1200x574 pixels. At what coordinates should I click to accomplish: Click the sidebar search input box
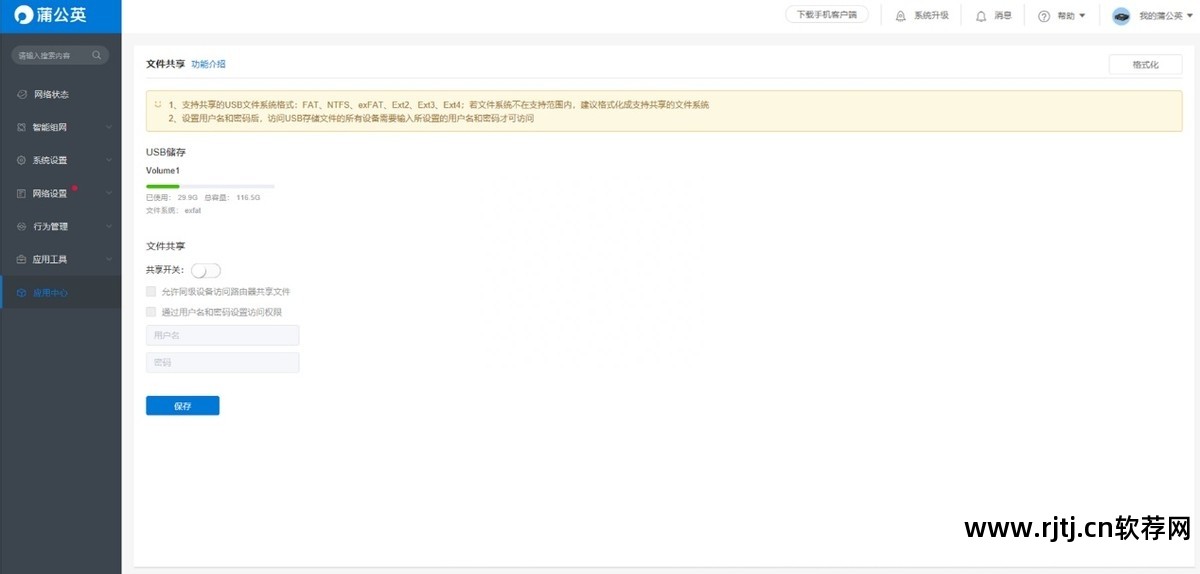click(x=60, y=55)
